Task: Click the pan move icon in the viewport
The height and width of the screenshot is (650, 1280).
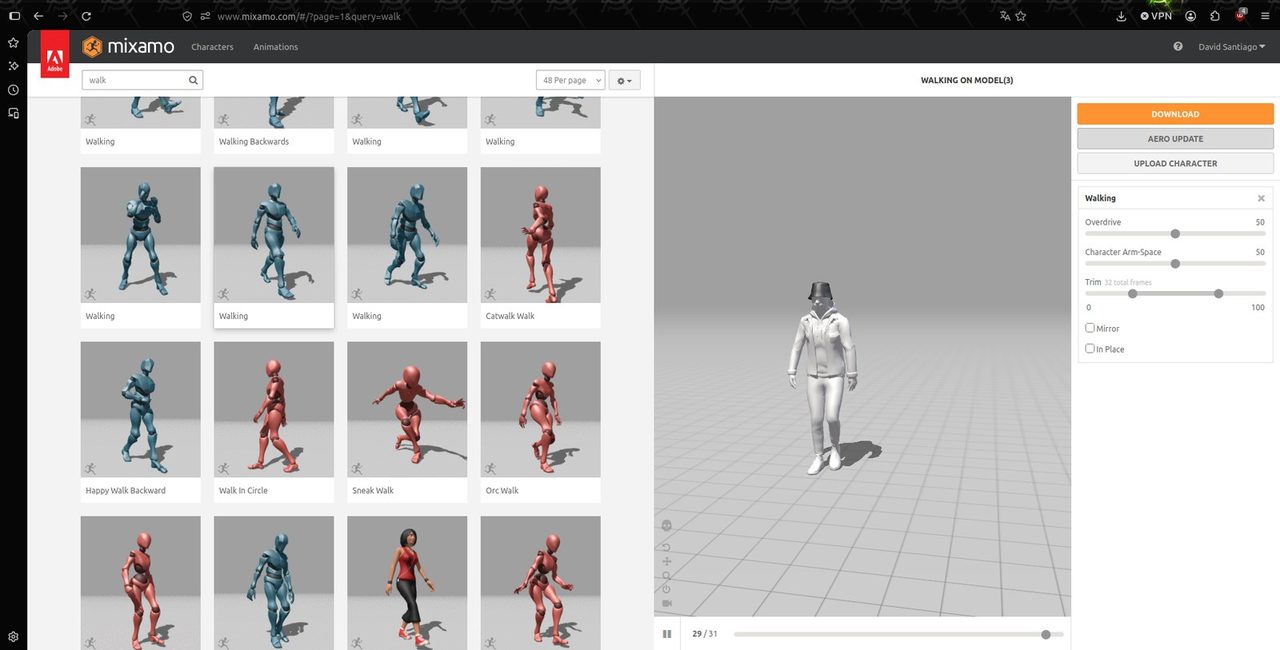Action: (x=667, y=561)
